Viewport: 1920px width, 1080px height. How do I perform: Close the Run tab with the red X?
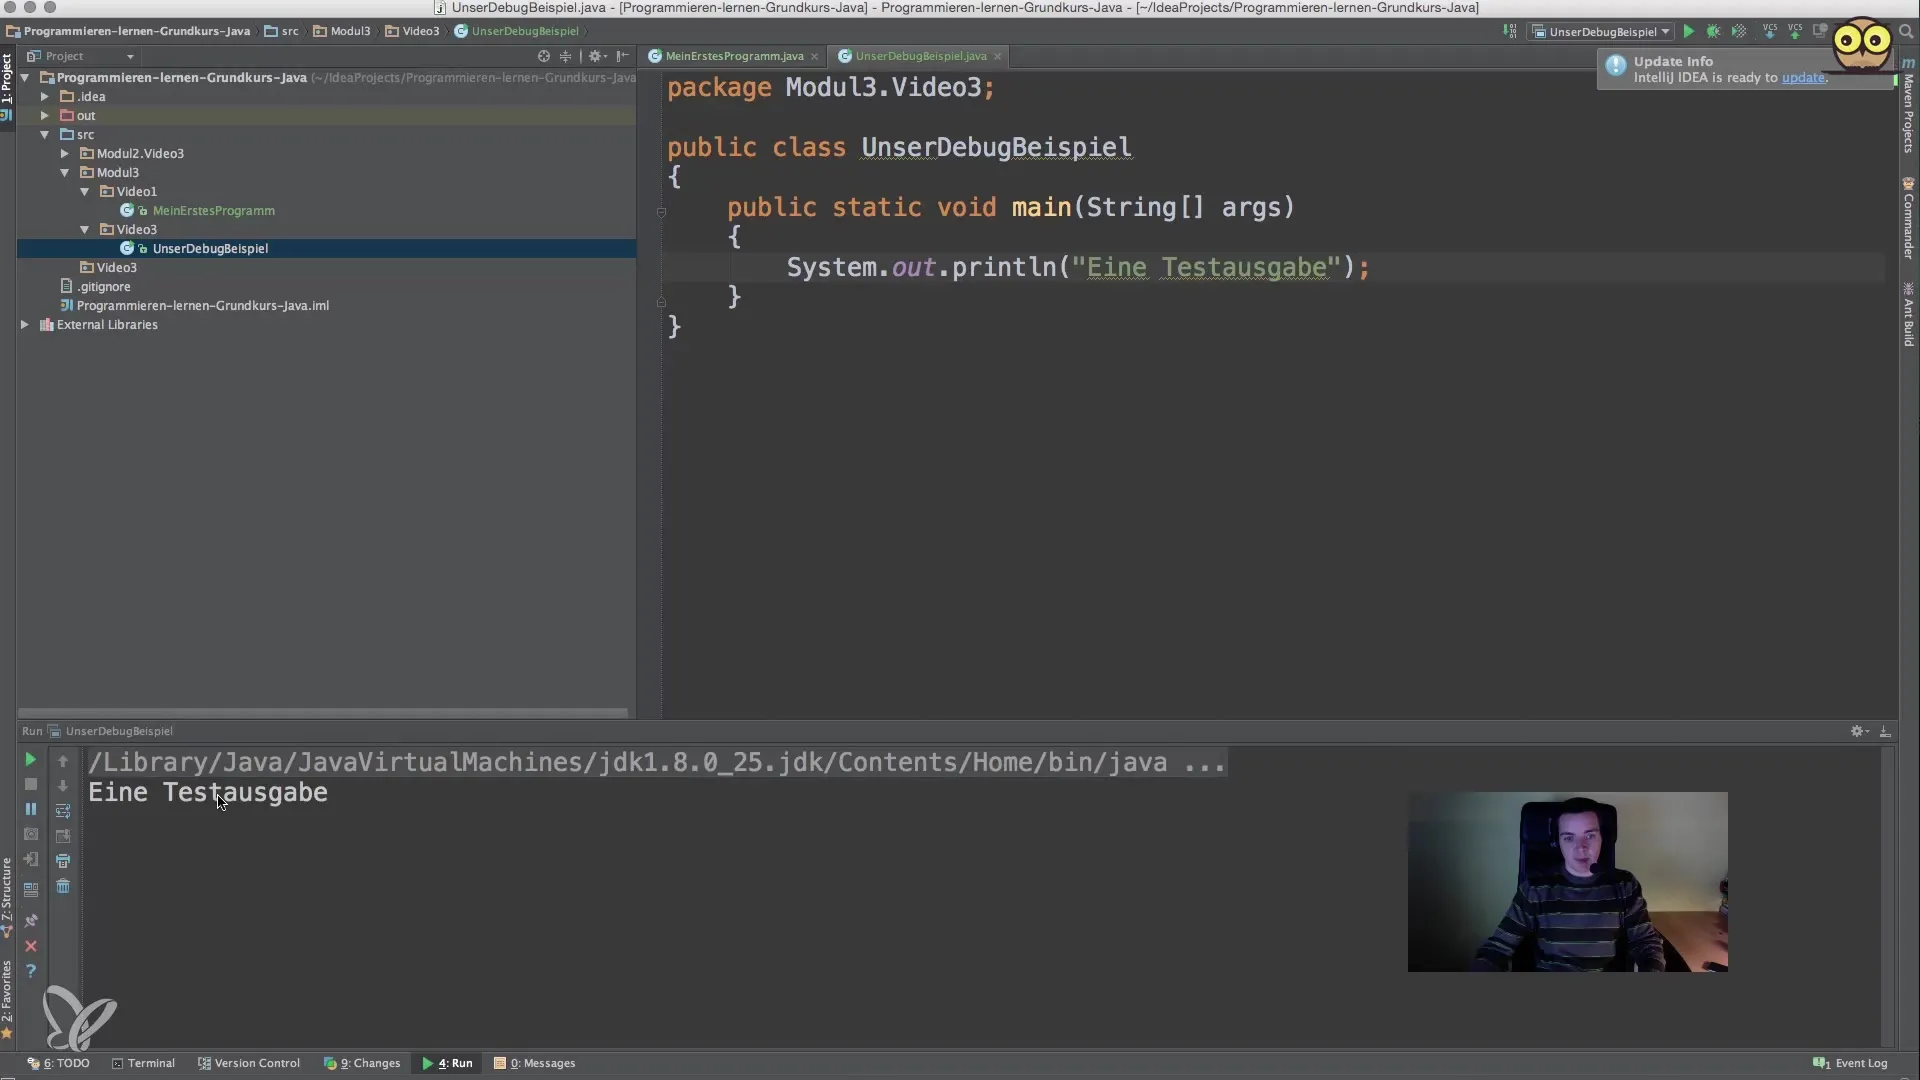pyautogui.click(x=30, y=946)
